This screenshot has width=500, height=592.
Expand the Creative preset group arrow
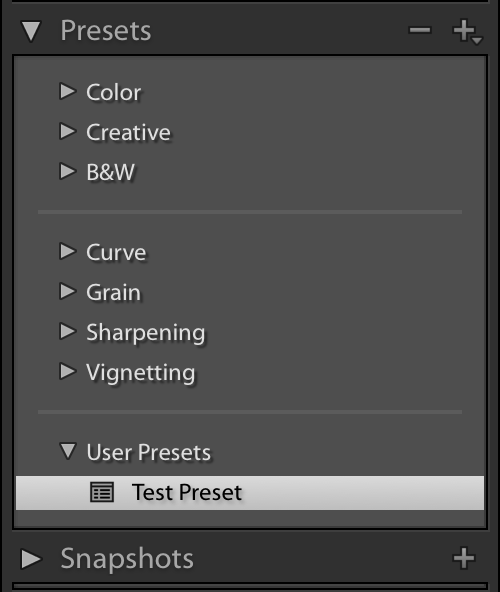[x=68, y=131]
